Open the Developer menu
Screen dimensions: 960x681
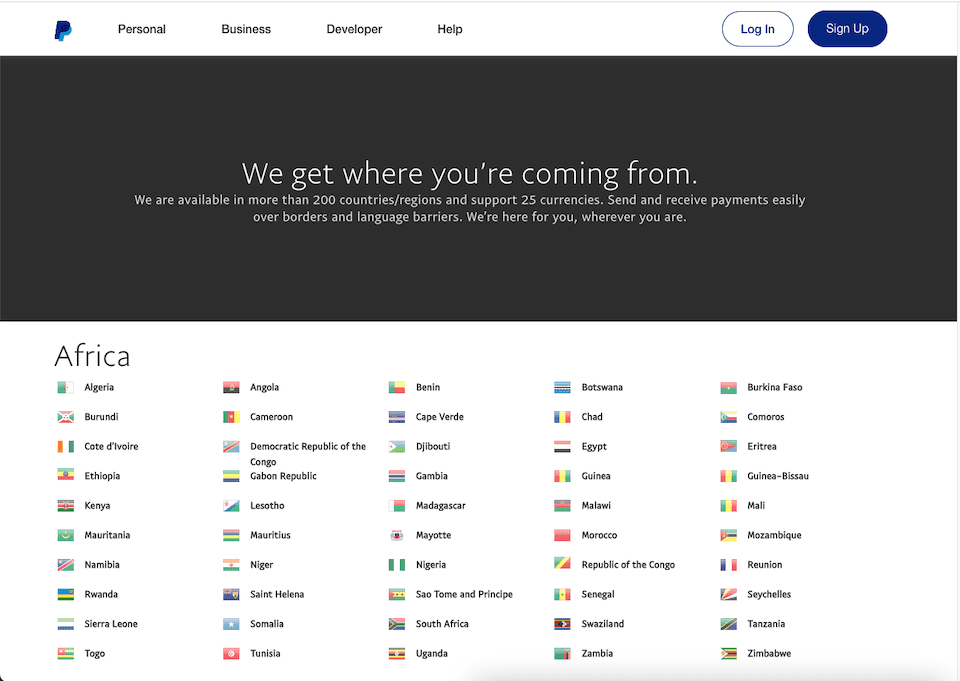tap(354, 29)
